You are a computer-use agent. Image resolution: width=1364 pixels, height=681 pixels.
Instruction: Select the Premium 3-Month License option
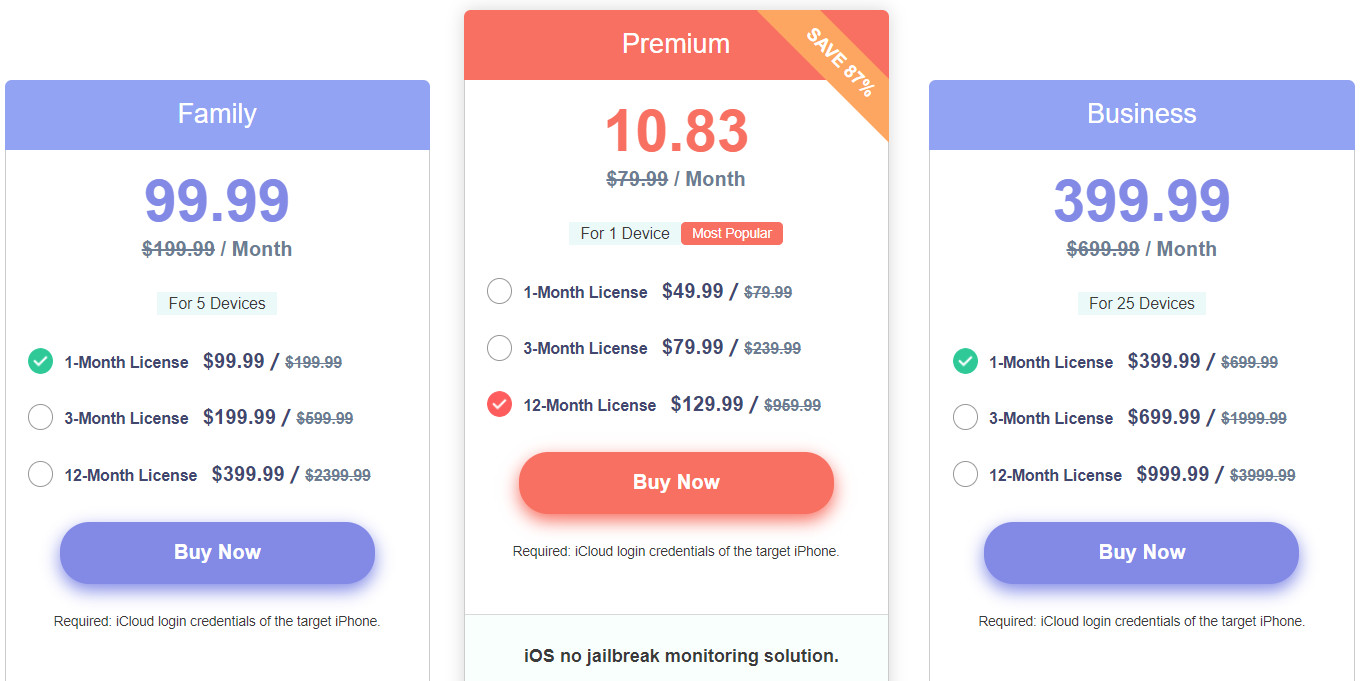click(499, 348)
